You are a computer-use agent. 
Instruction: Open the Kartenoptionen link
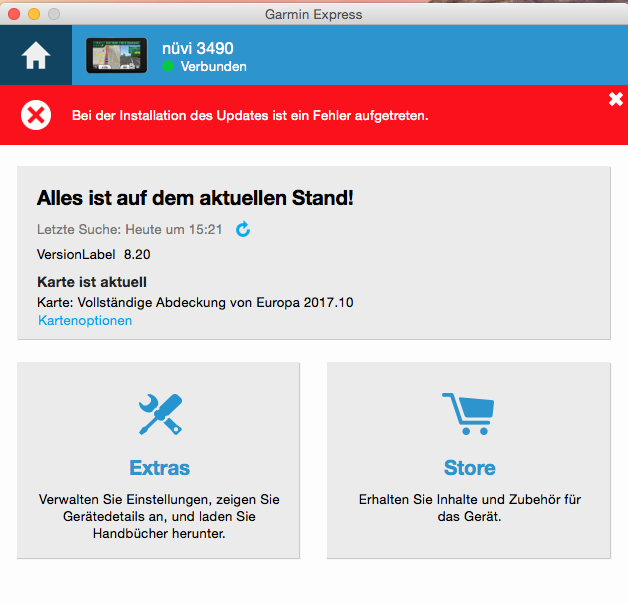tap(85, 321)
